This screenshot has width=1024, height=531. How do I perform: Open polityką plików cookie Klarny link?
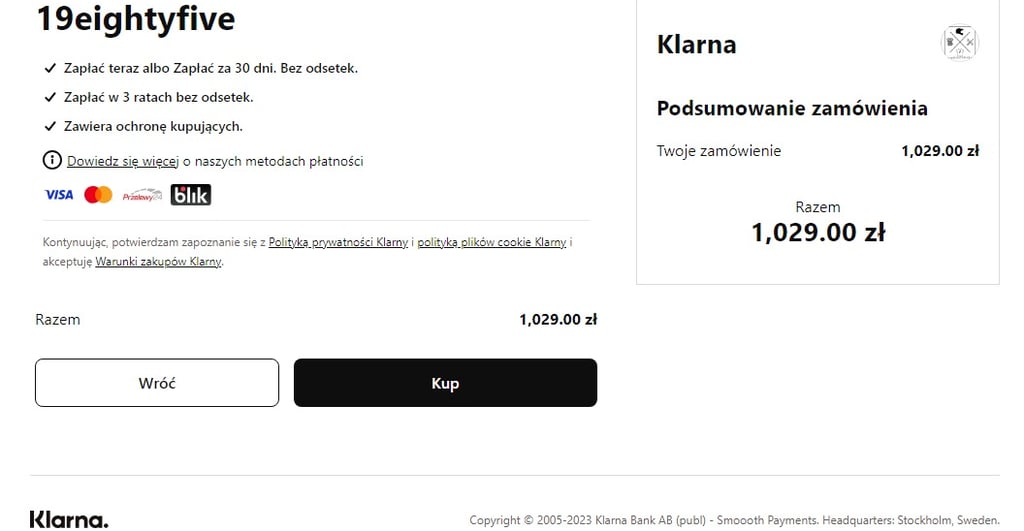(492, 242)
